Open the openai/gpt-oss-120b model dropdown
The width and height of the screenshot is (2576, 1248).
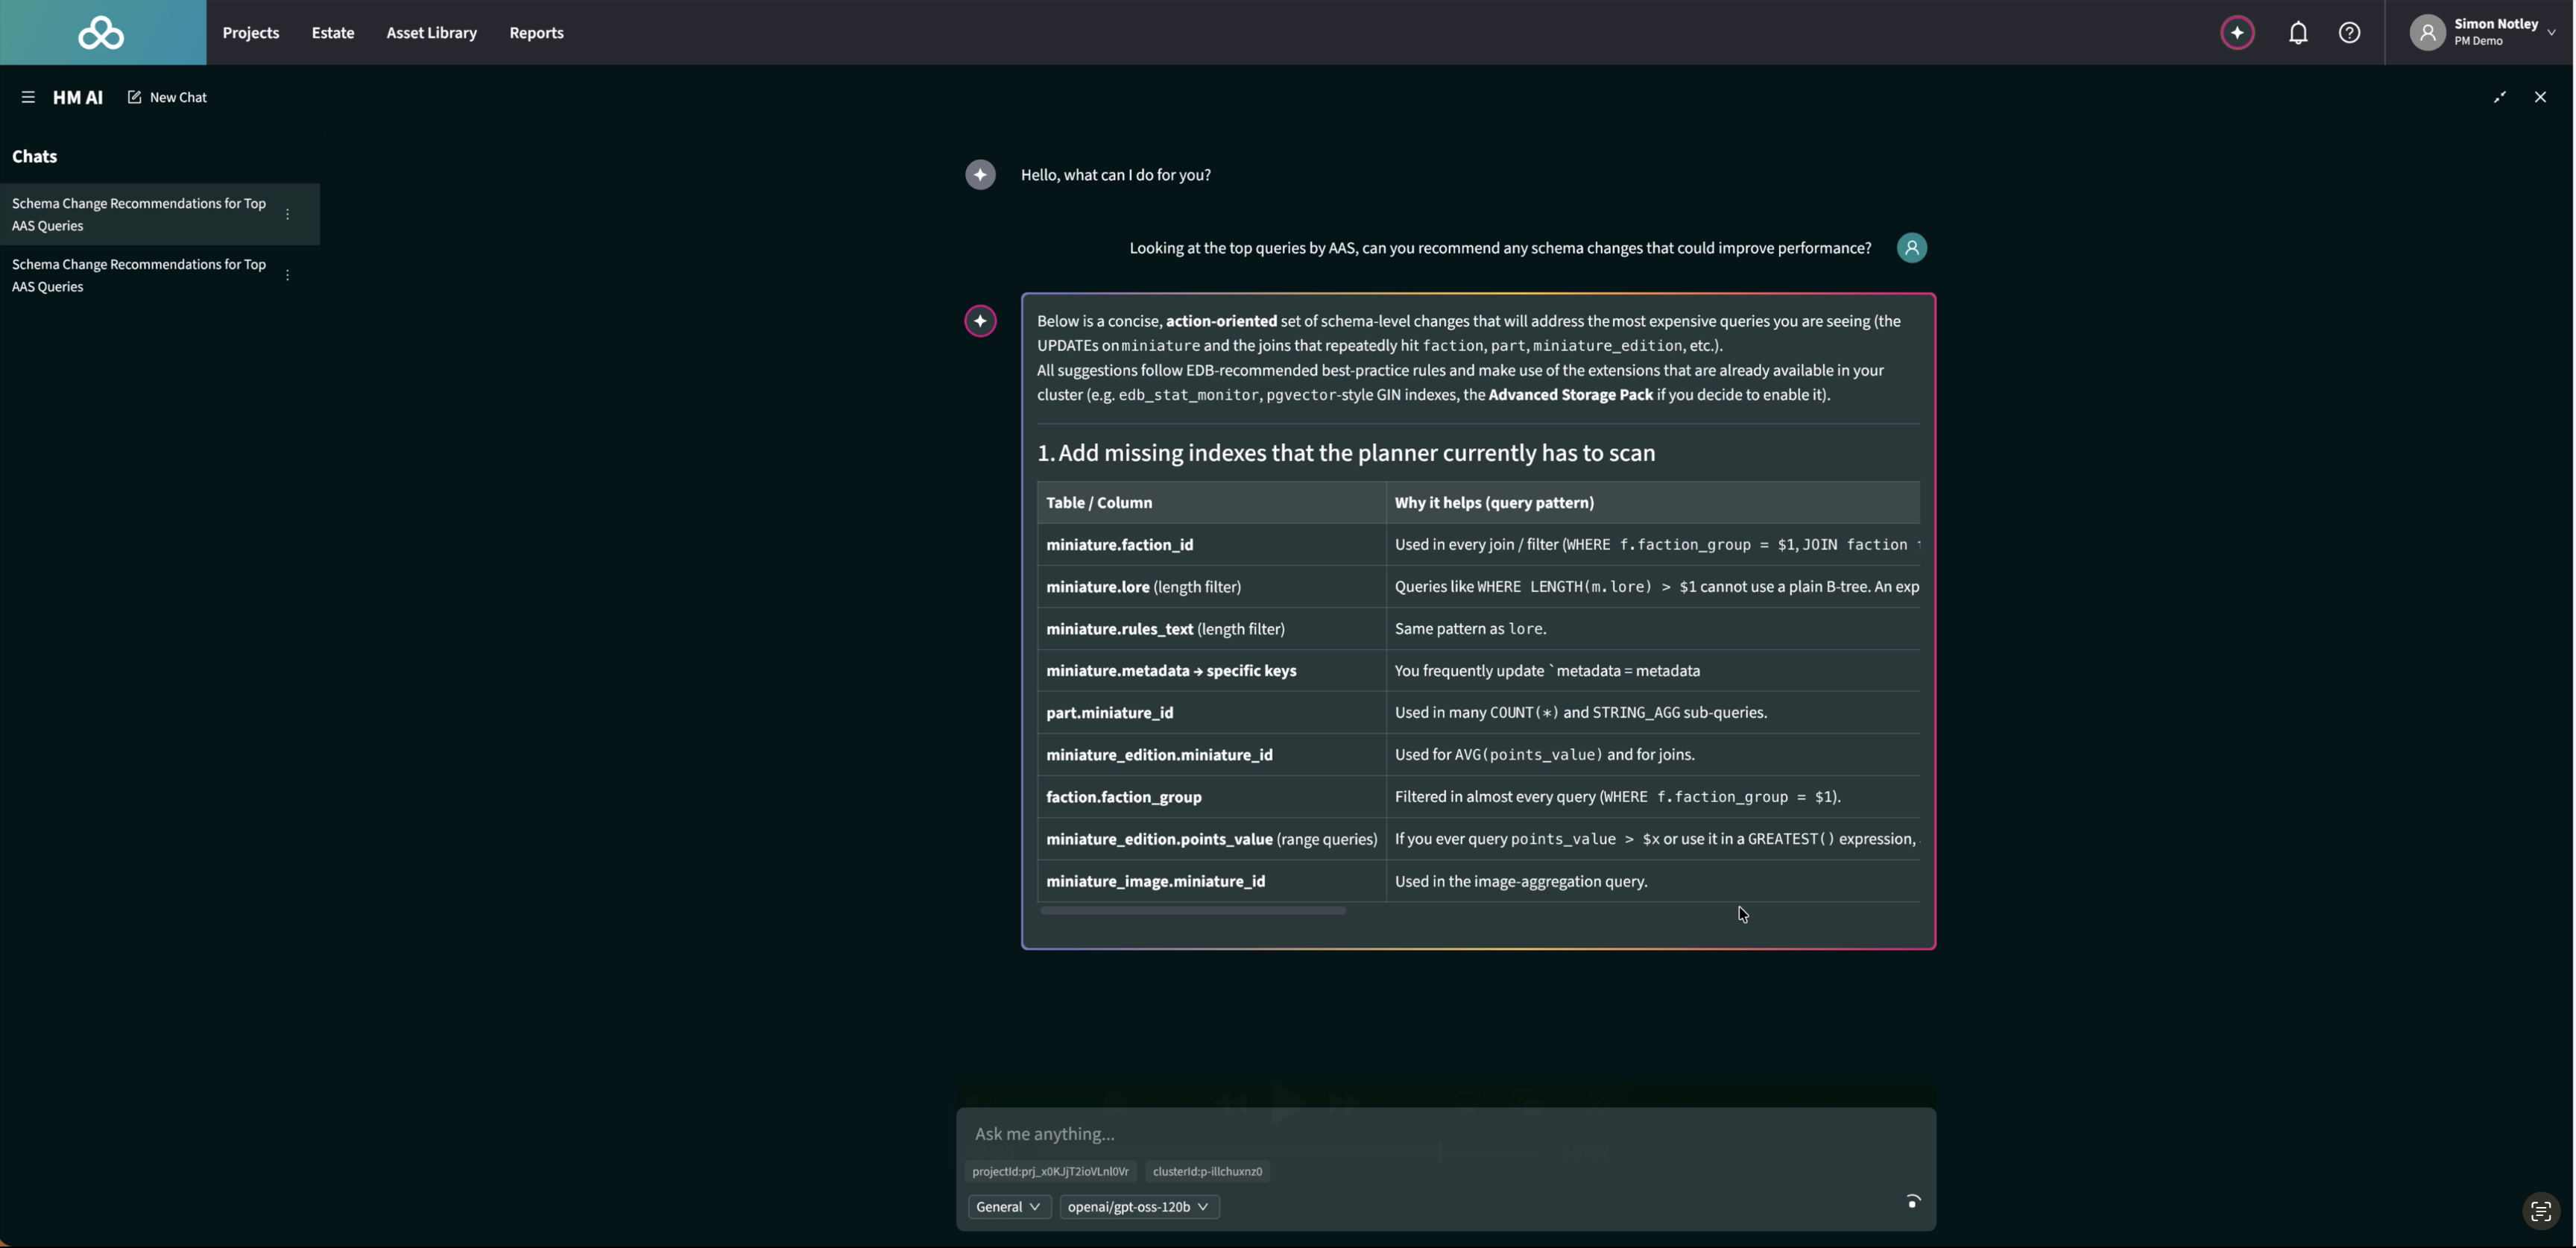tap(1138, 1207)
